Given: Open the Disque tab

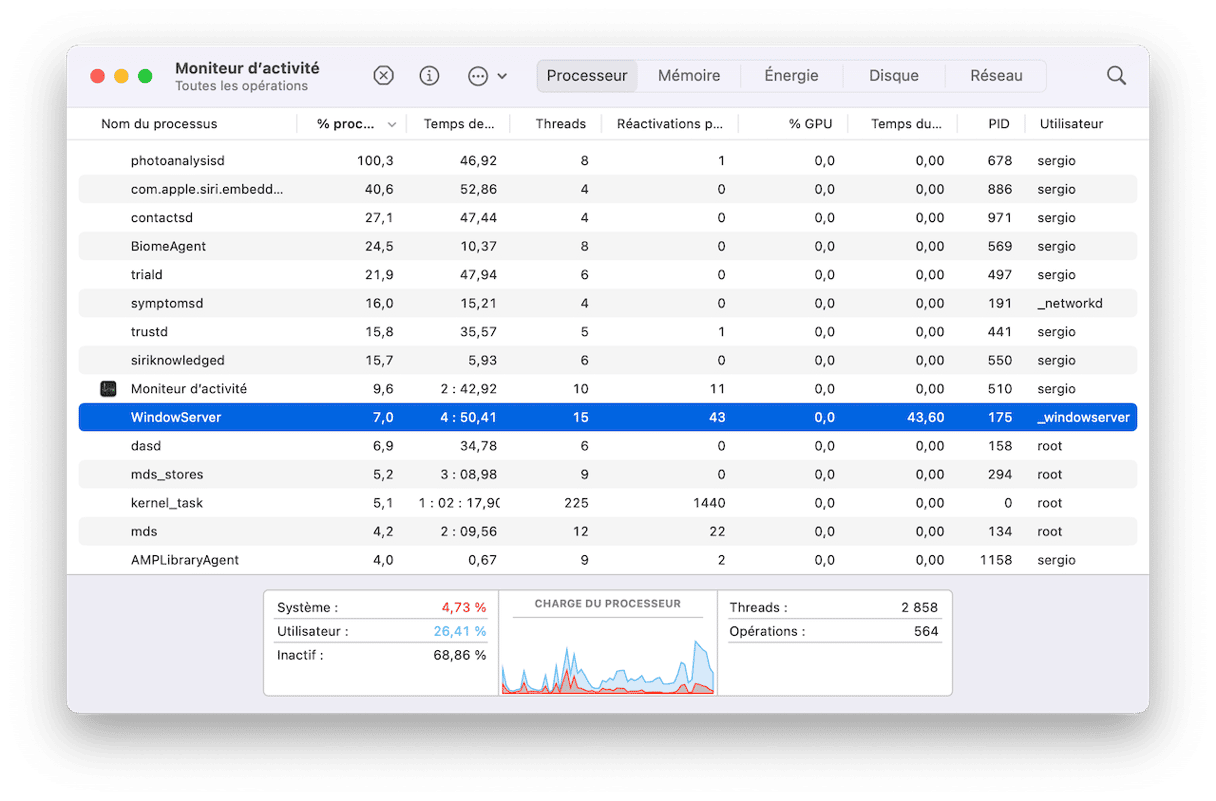Looking at the screenshot, I should coord(894,76).
